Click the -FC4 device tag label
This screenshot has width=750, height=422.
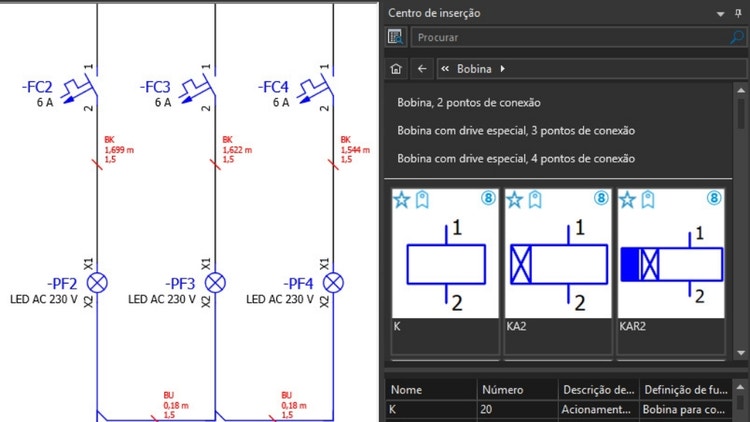[x=273, y=87]
